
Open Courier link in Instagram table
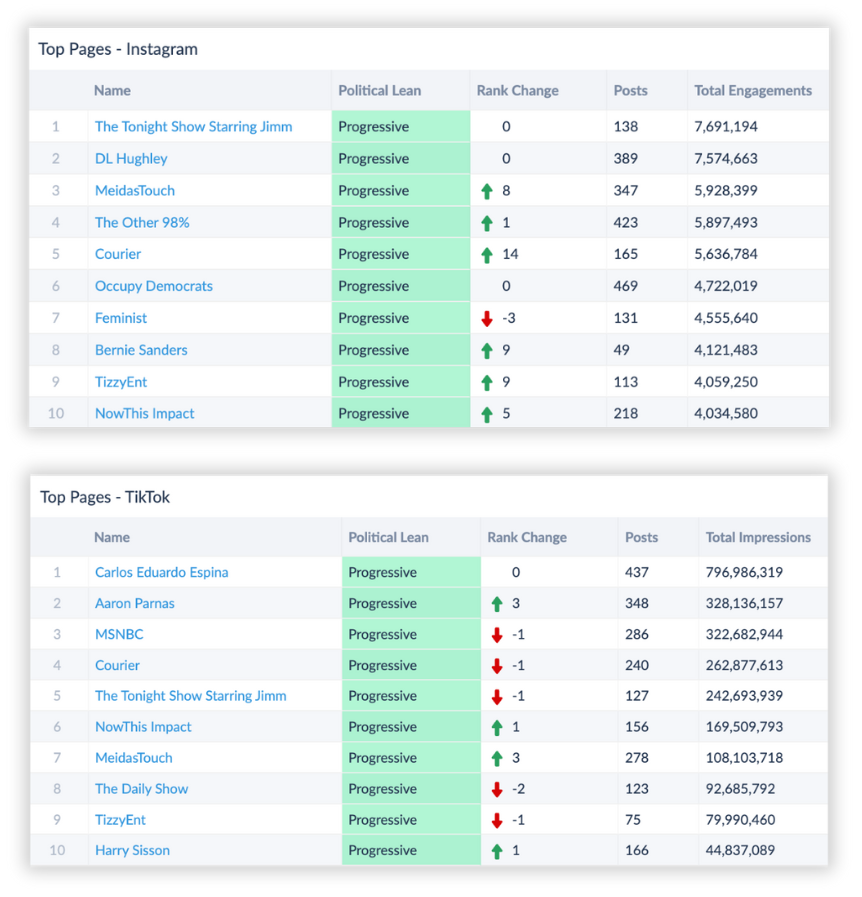tap(118, 254)
